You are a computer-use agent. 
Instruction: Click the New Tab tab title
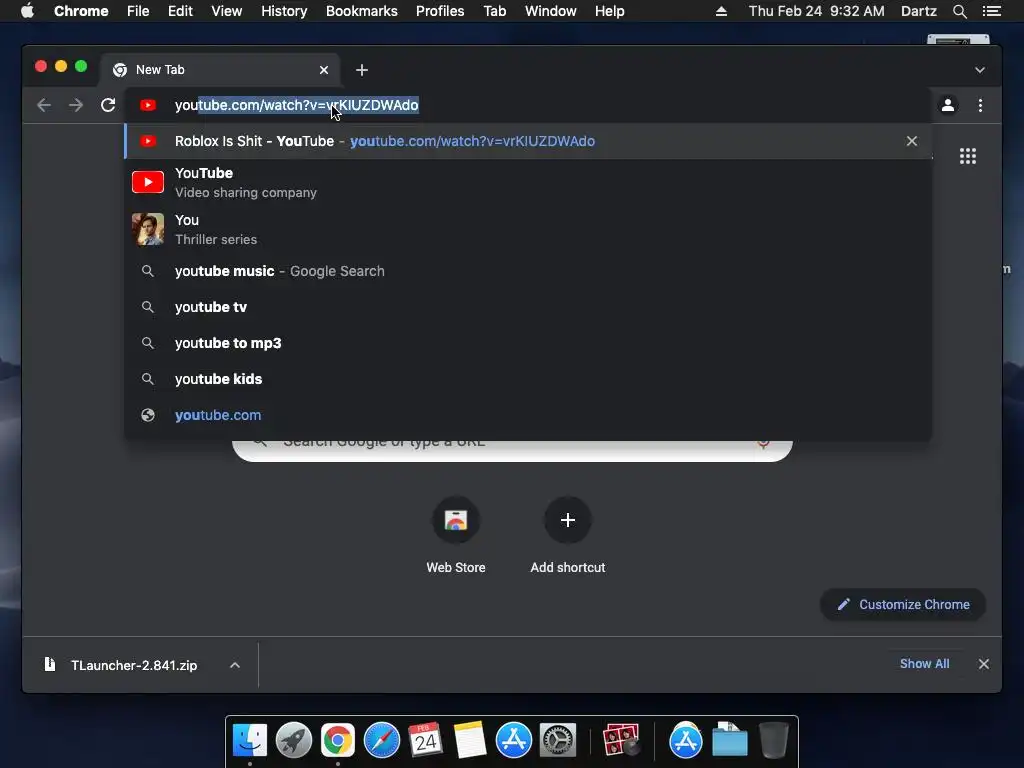tap(160, 70)
